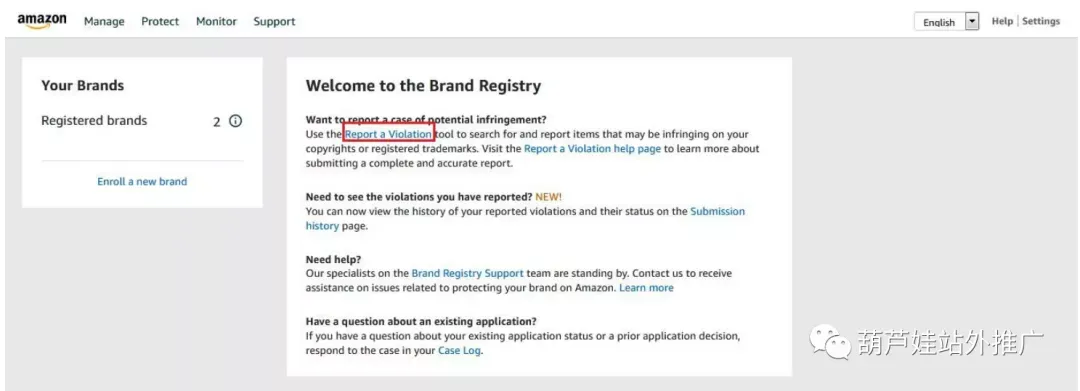Click the WeChat watermark icon

coord(829,341)
